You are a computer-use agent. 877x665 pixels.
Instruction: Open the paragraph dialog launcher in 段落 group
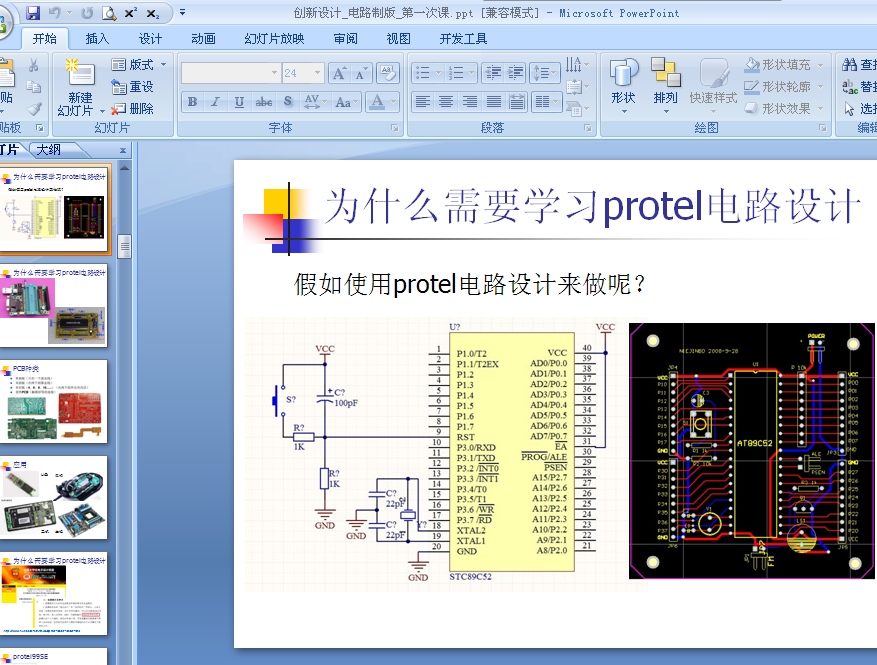point(588,128)
